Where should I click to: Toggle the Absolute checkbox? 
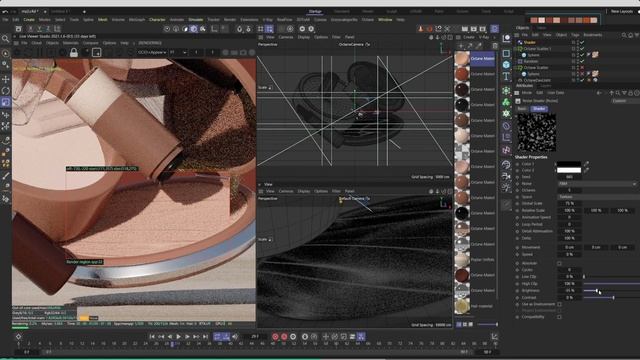point(559,263)
